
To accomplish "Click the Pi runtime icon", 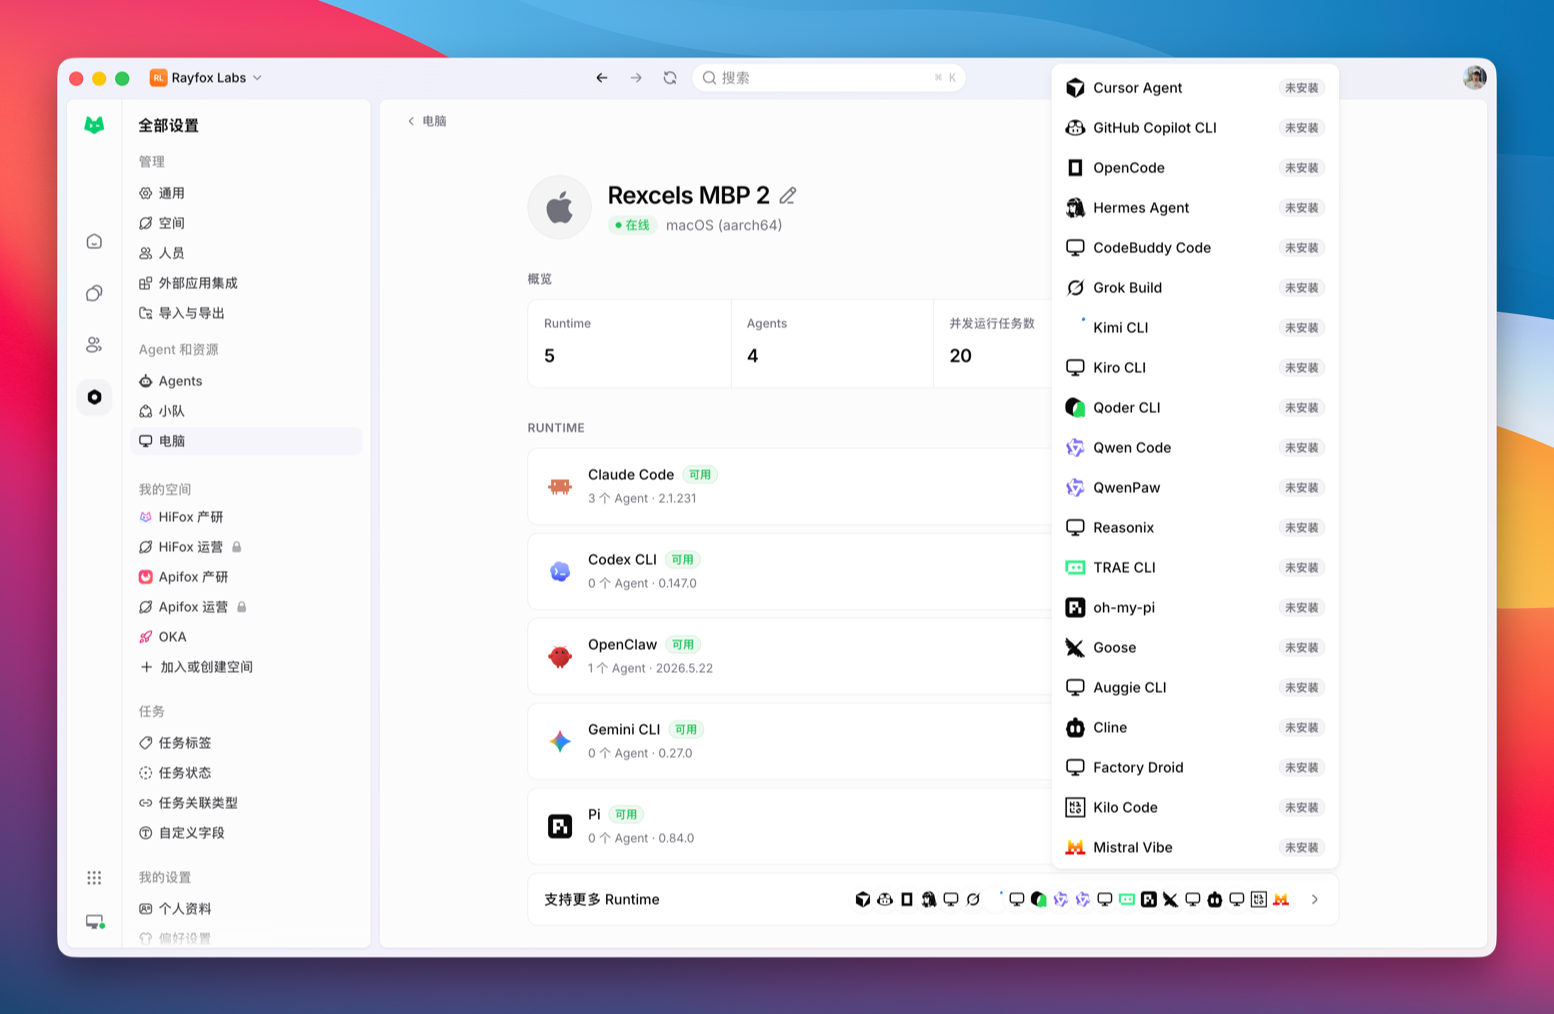I will click(560, 826).
